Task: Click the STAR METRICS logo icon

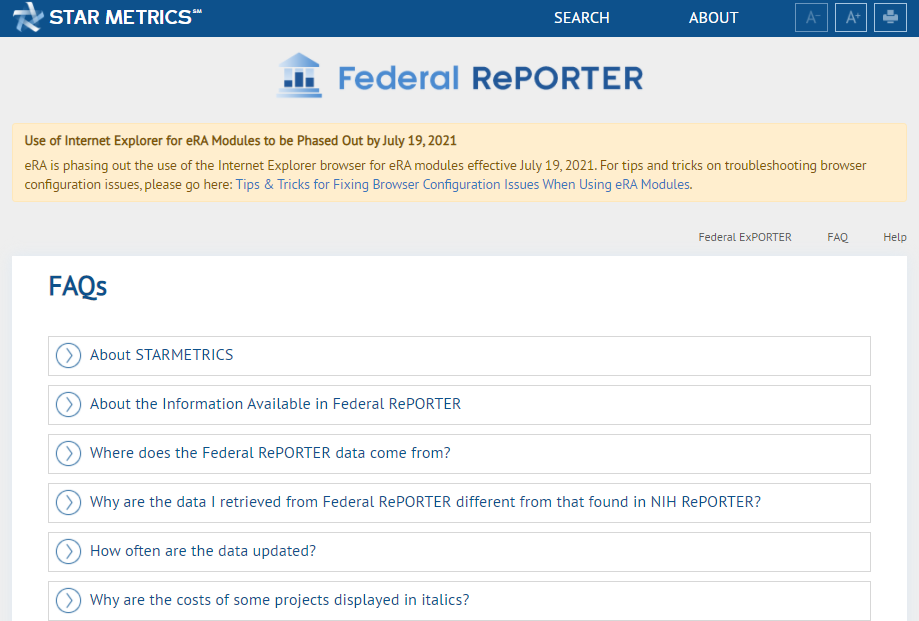Action: coord(28,17)
